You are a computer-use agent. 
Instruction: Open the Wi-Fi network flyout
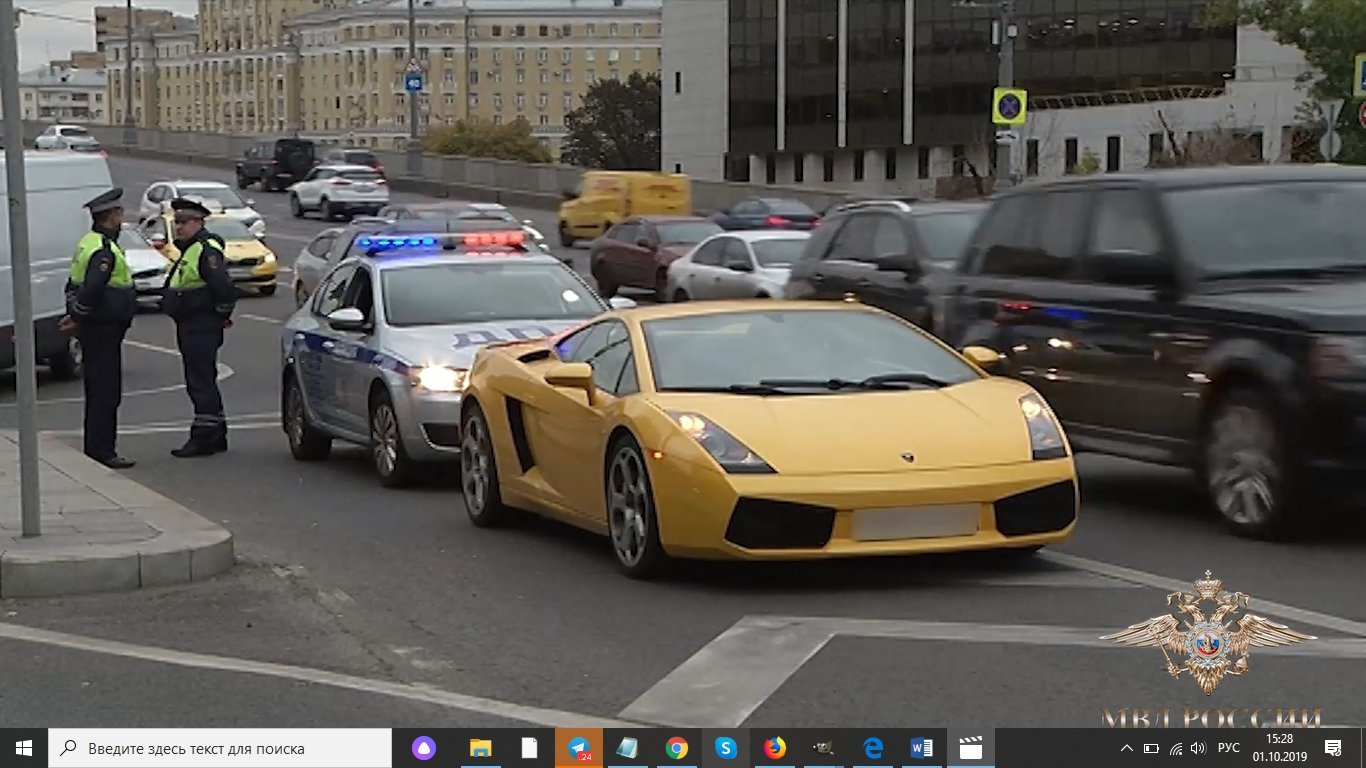coord(1175,748)
